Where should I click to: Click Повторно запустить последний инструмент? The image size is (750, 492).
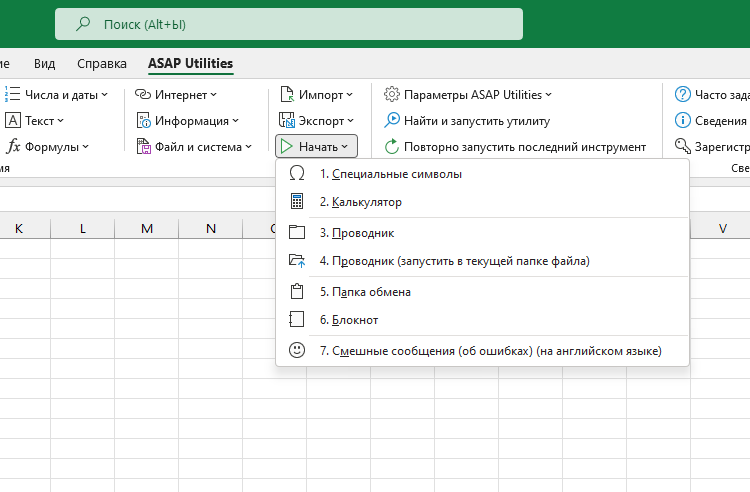pyautogui.click(x=515, y=147)
